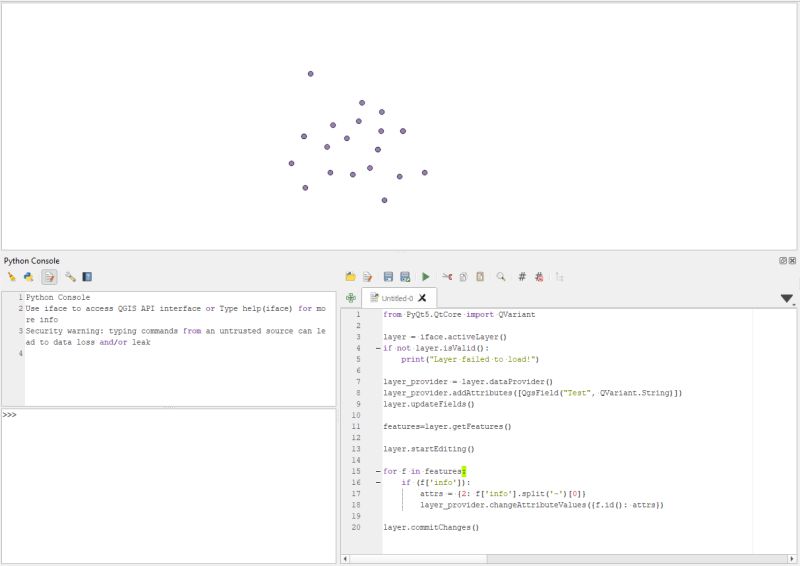Click the topmost point on the map
This screenshot has width=800, height=566.
[x=310, y=74]
